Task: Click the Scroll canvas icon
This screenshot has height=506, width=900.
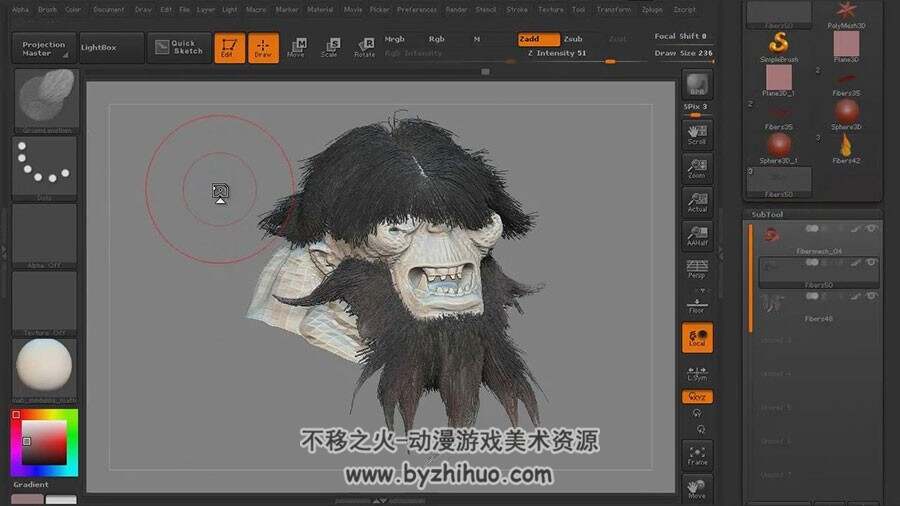Action: 697,135
